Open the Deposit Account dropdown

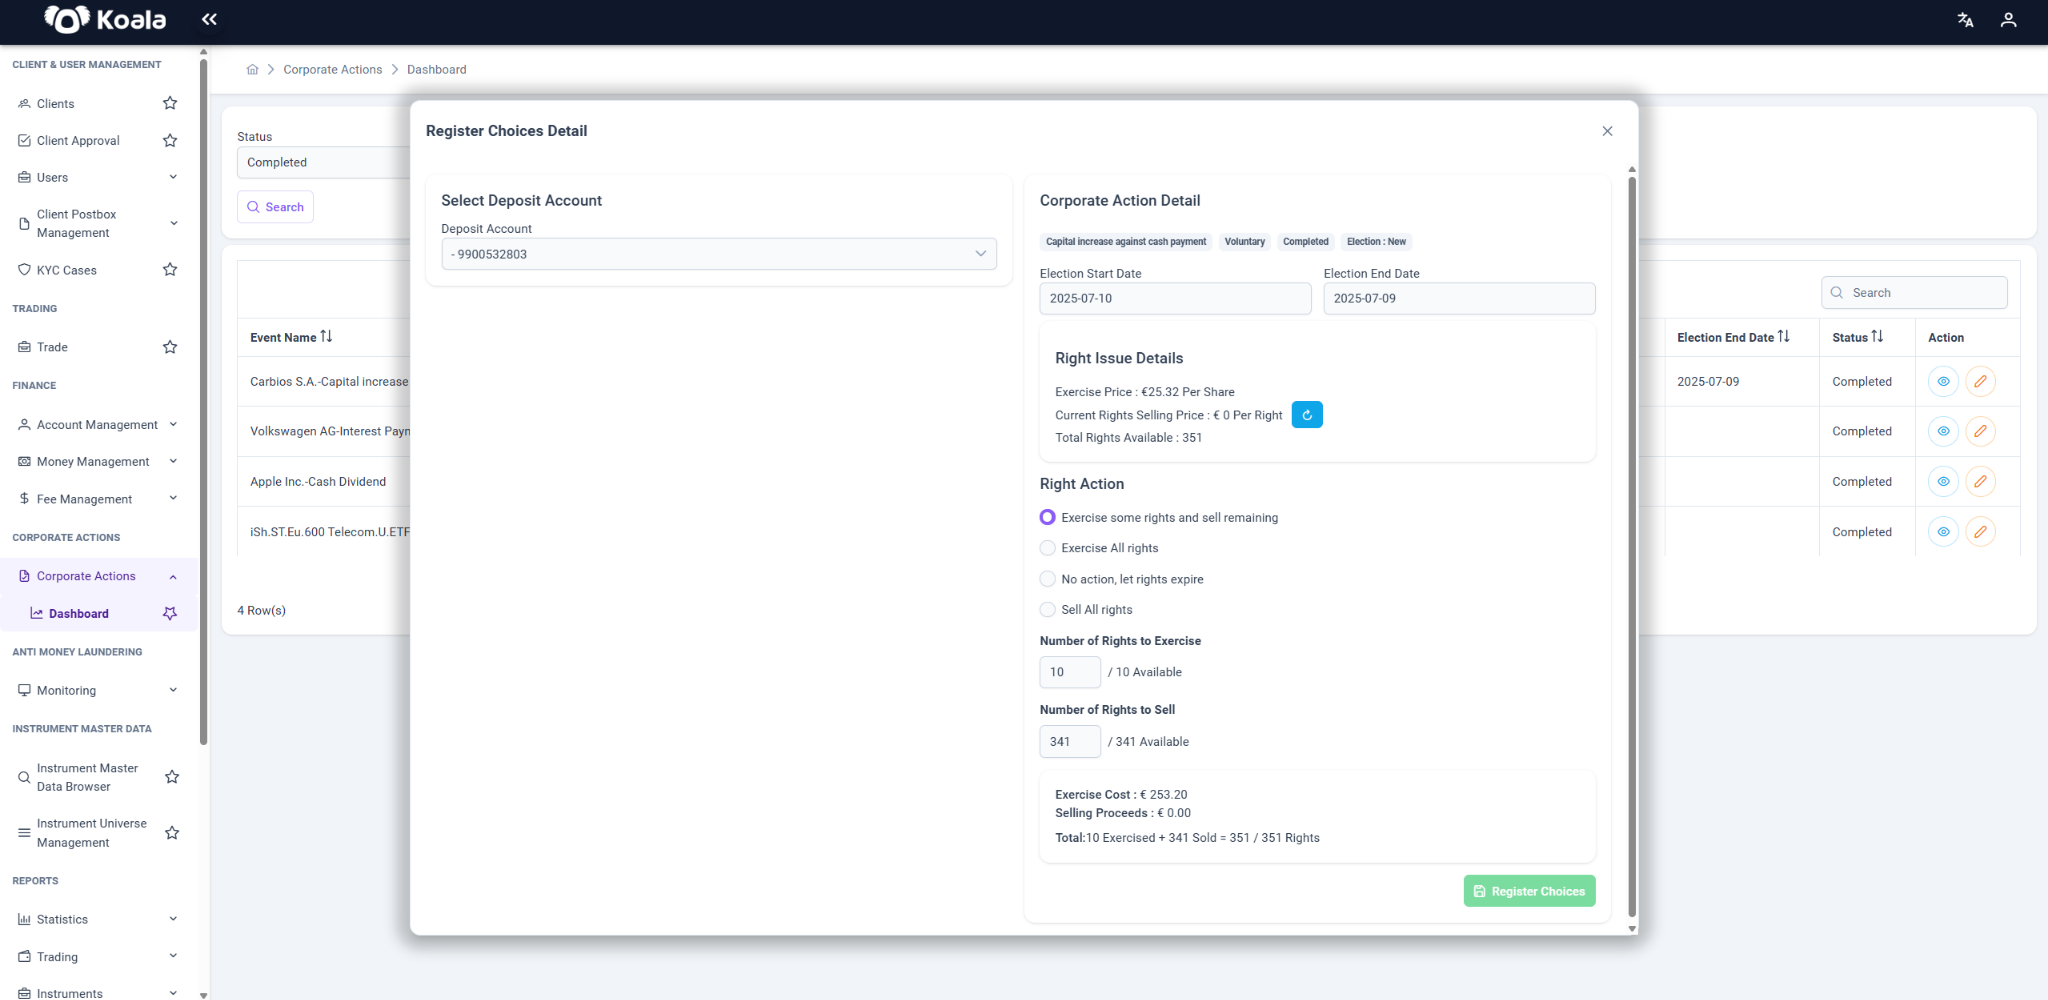coord(719,254)
